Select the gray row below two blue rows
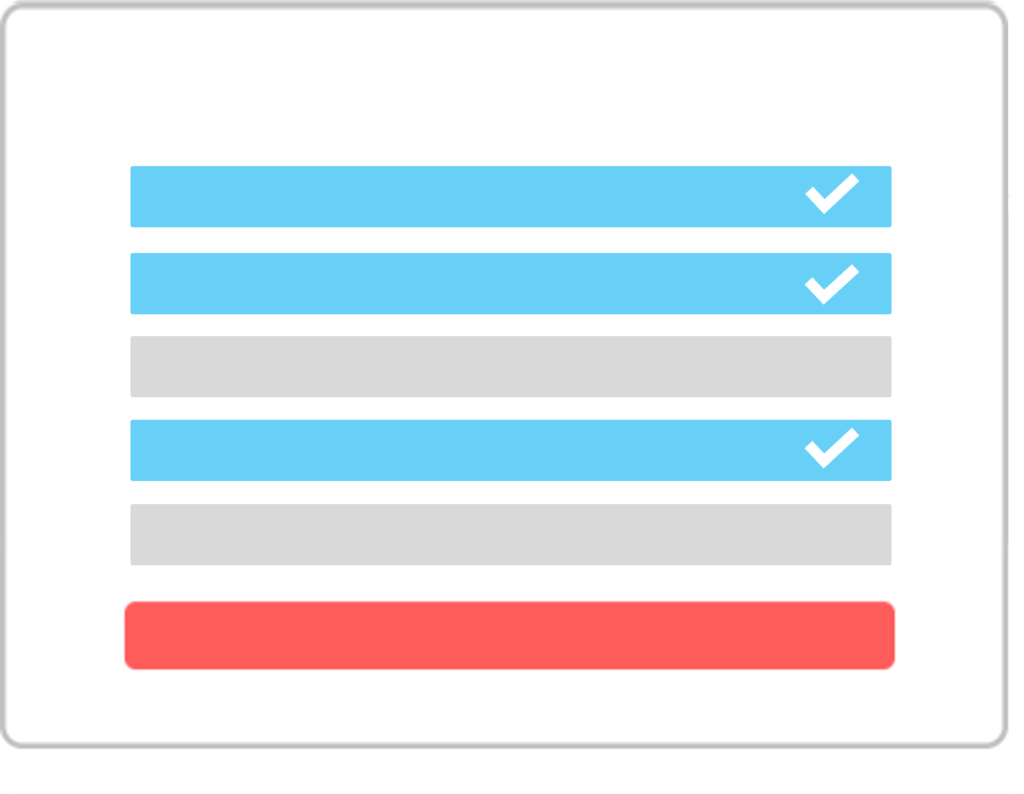1024x794 pixels. [511, 366]
